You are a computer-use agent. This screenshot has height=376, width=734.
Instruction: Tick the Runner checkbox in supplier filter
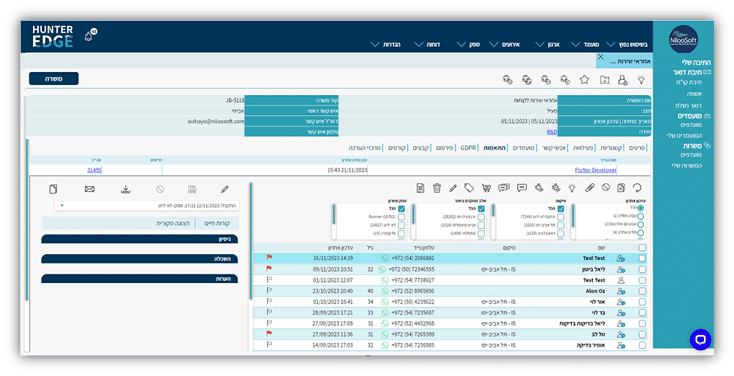[401, 217]
